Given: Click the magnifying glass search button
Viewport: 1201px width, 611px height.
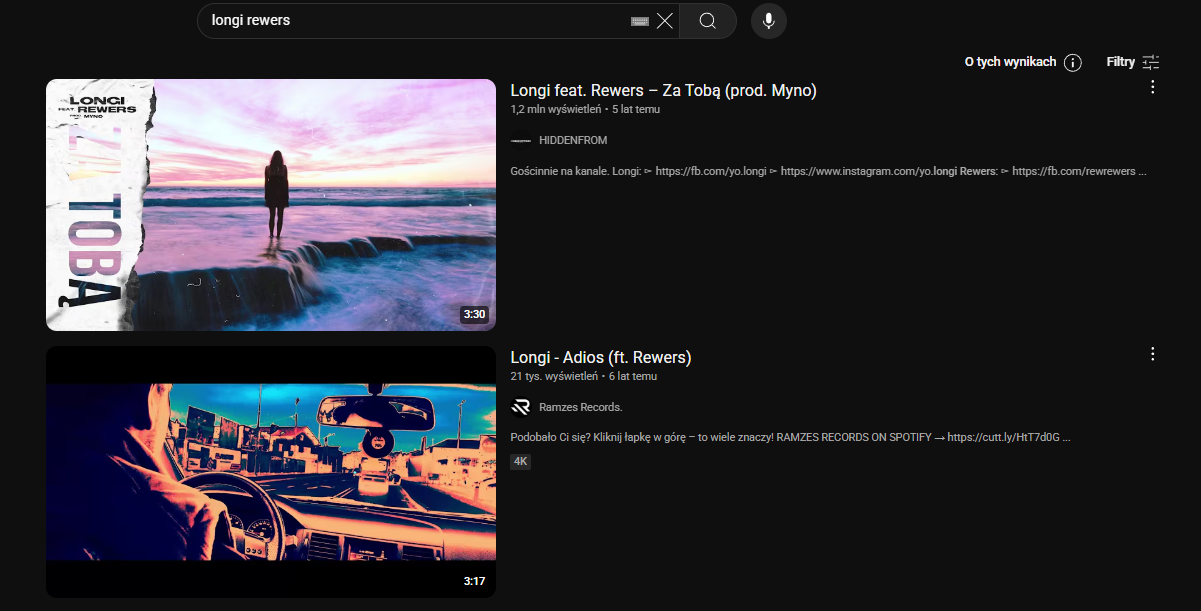Looking at the screenshot, I should (x=708, y=21).
